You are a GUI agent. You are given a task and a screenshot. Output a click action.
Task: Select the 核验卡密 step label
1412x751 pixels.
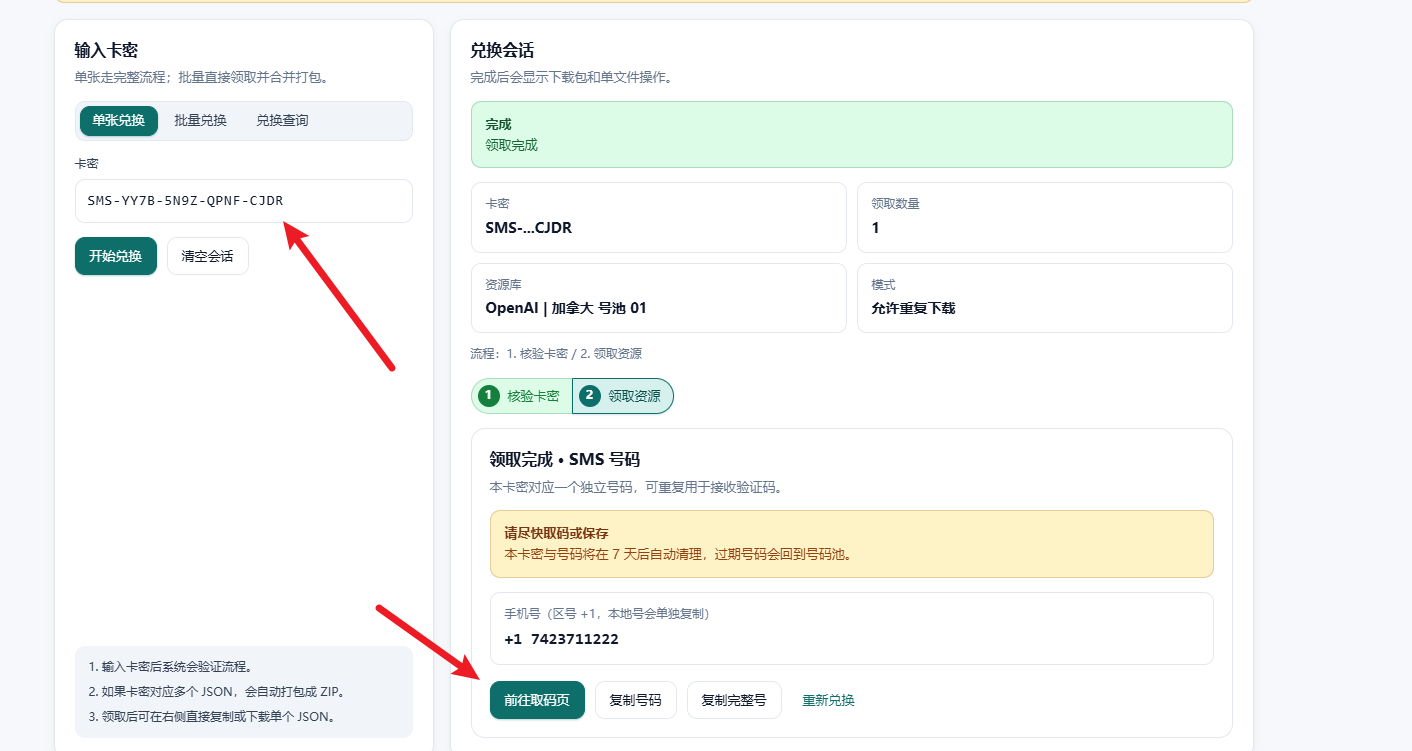[x=533, y=396]
